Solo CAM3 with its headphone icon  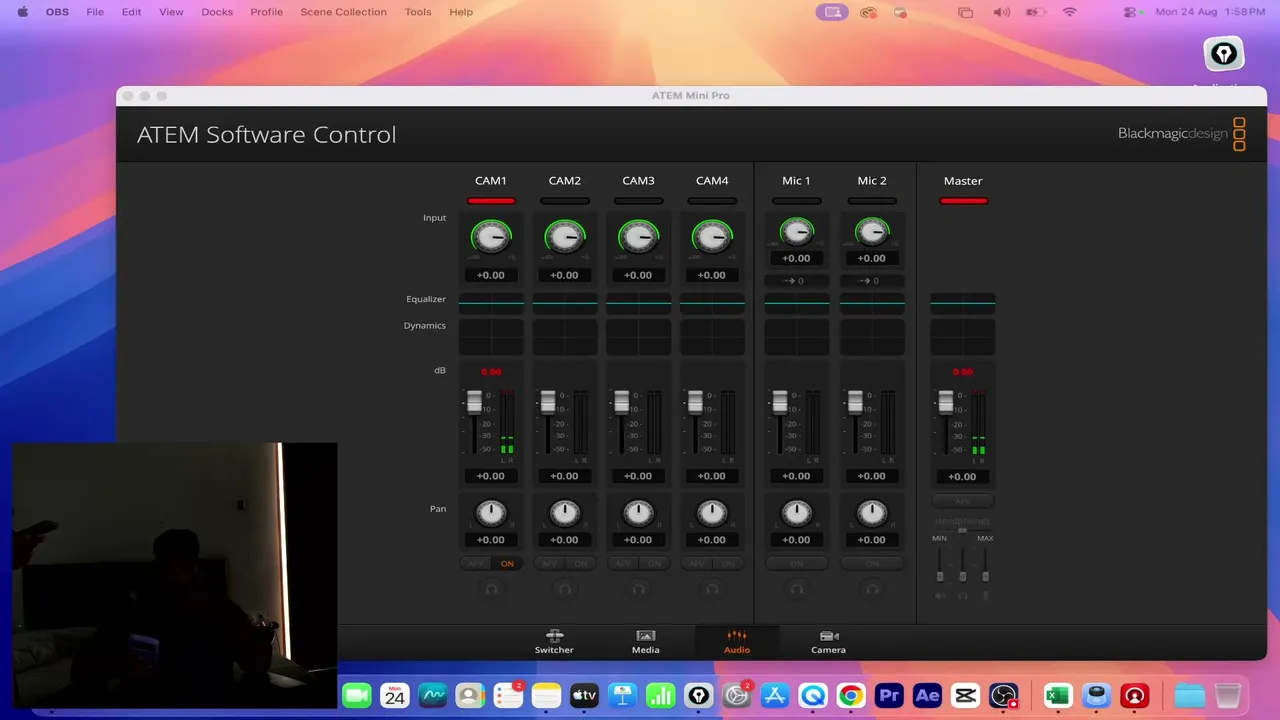[638, 589]
